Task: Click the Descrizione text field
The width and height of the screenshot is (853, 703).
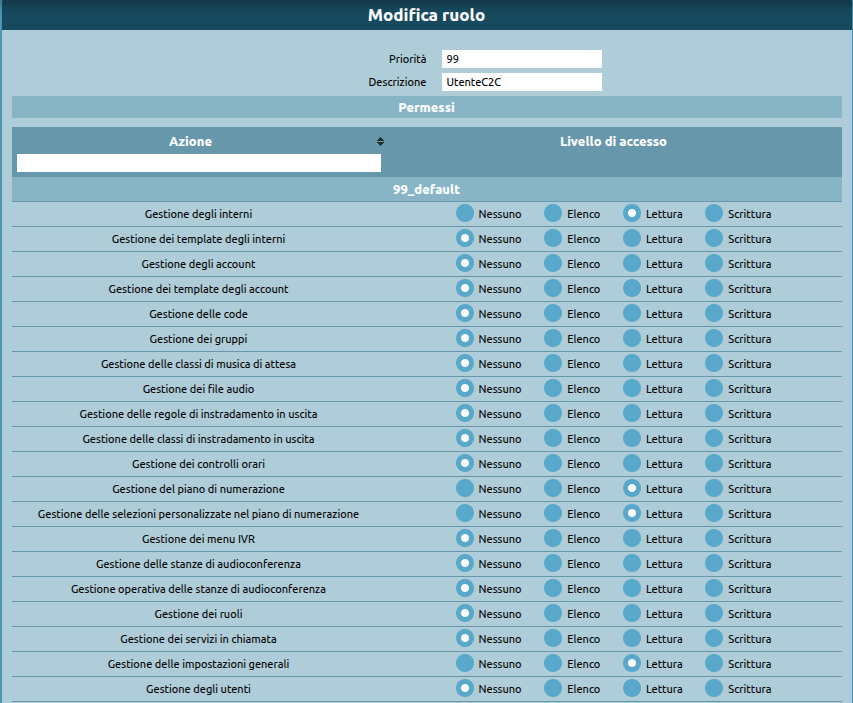Action: pyautogui.click(x=521, y=82)
